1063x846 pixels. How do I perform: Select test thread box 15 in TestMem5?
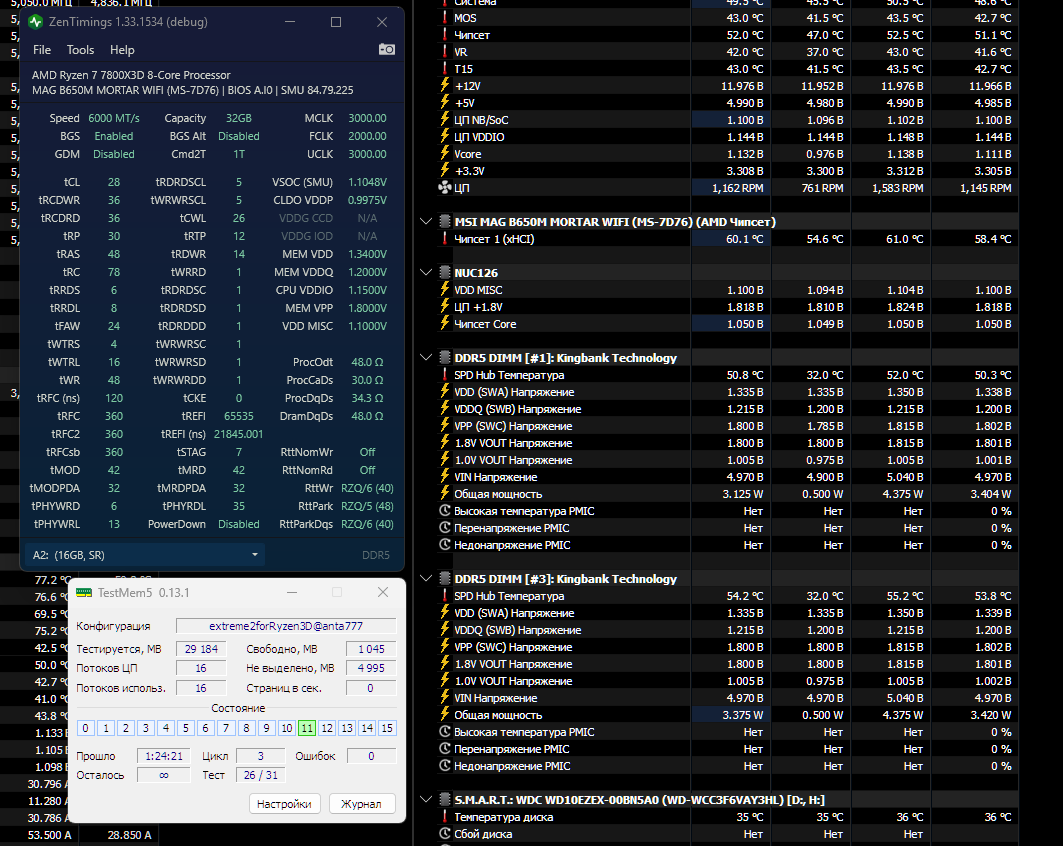387,728
